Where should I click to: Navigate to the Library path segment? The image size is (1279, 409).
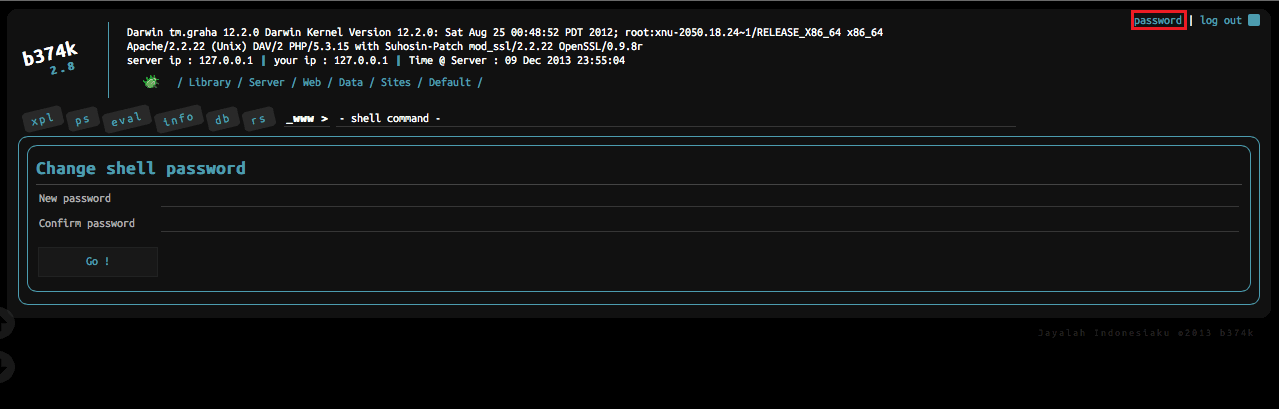[x=209, y=82]
